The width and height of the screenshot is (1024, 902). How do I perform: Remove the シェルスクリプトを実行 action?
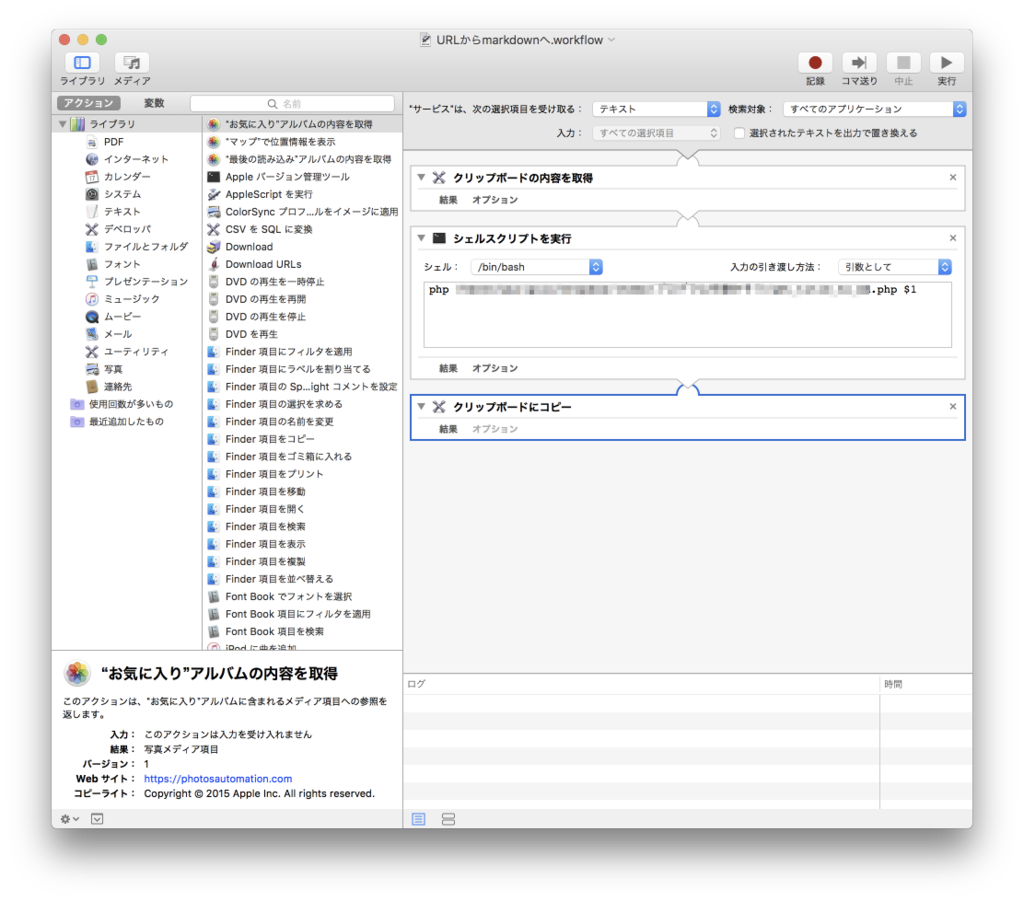953,238
